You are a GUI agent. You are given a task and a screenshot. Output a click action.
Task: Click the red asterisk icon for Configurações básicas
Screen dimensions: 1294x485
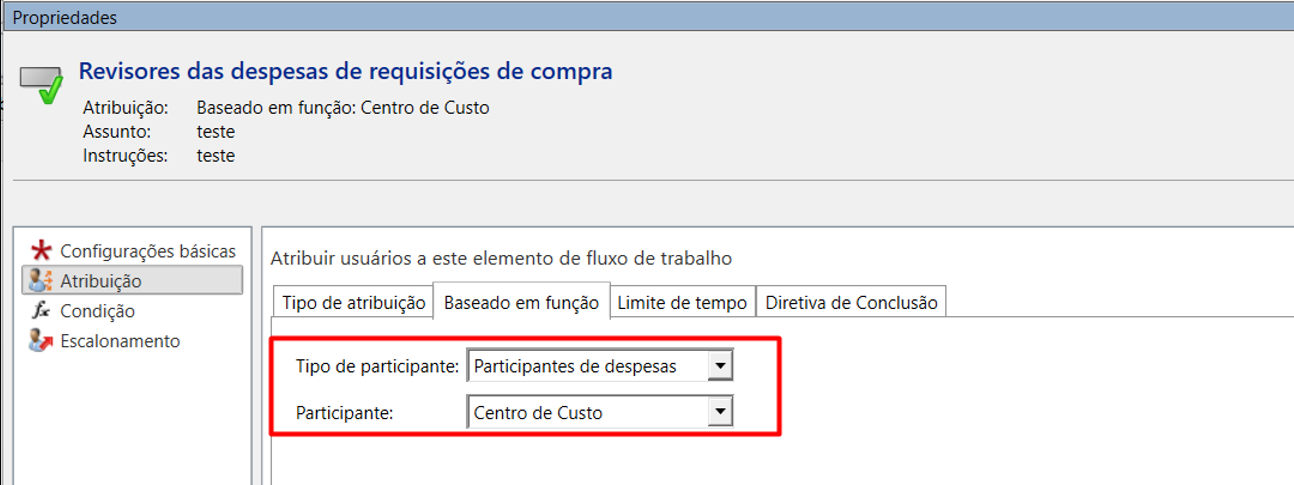(x=41, y=250)
